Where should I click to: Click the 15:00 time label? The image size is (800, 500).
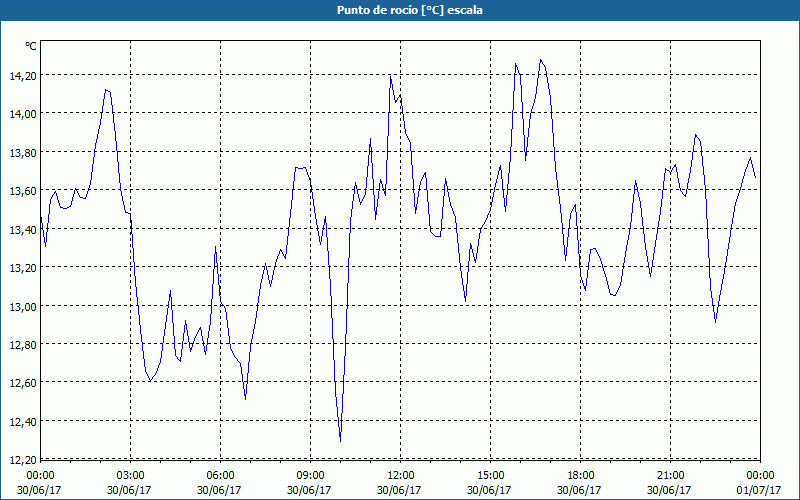coord(490,476)
